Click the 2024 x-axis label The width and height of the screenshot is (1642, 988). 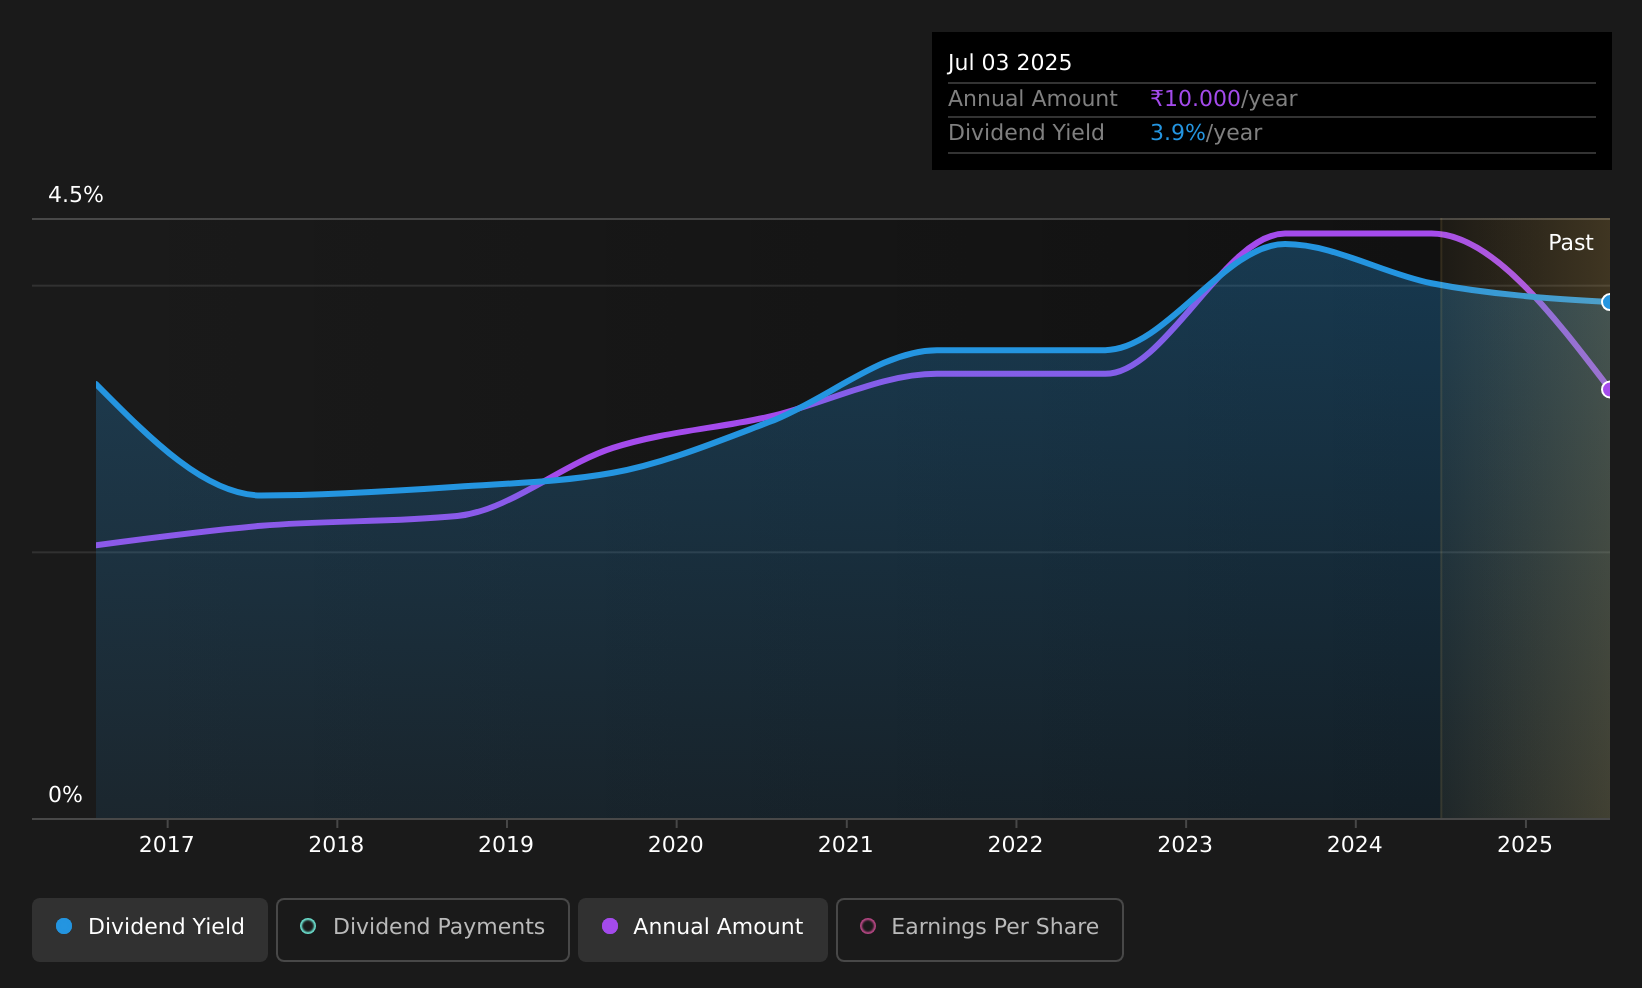point(1355,845)
